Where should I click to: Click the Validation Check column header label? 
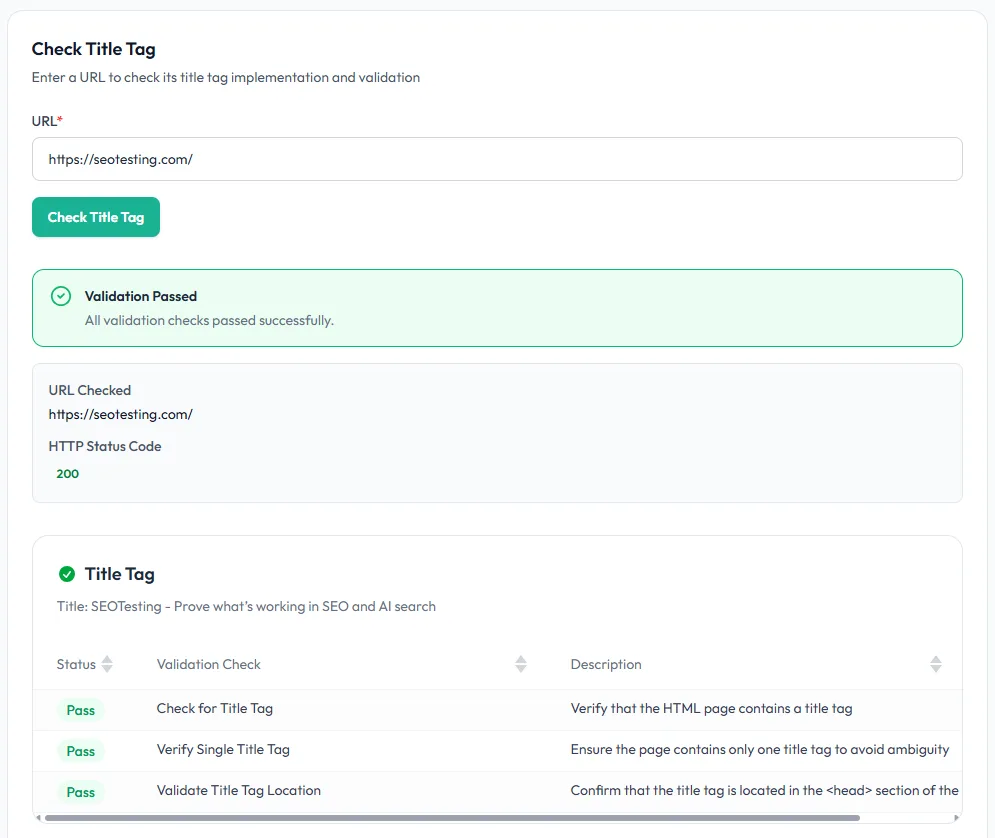[x=208, y=664]
